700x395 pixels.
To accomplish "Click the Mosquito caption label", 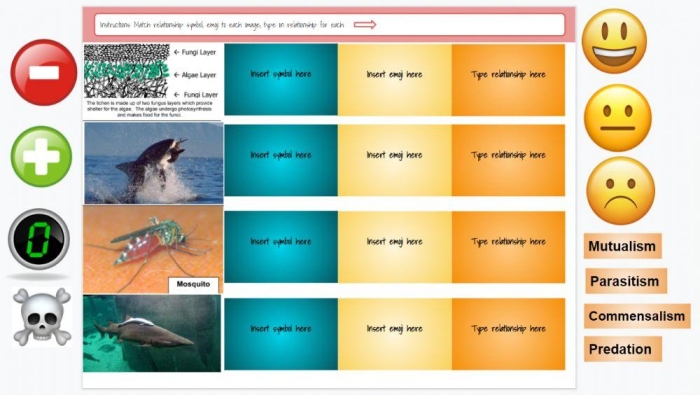I will point(193,284).
